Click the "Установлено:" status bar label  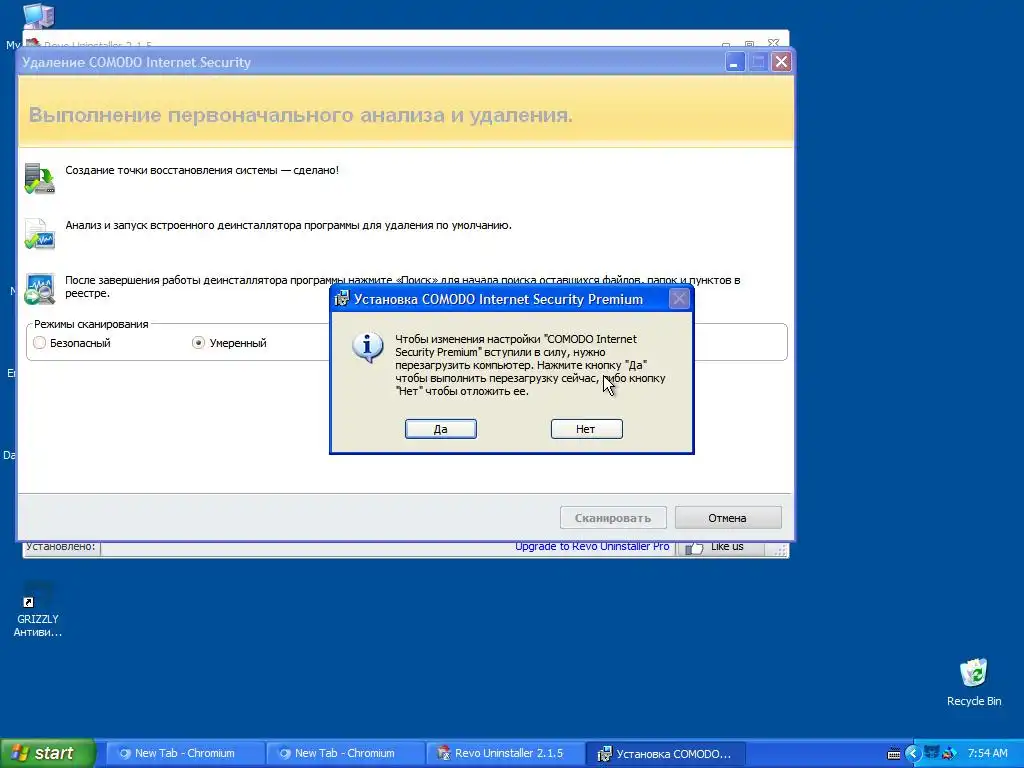(61, 547)
